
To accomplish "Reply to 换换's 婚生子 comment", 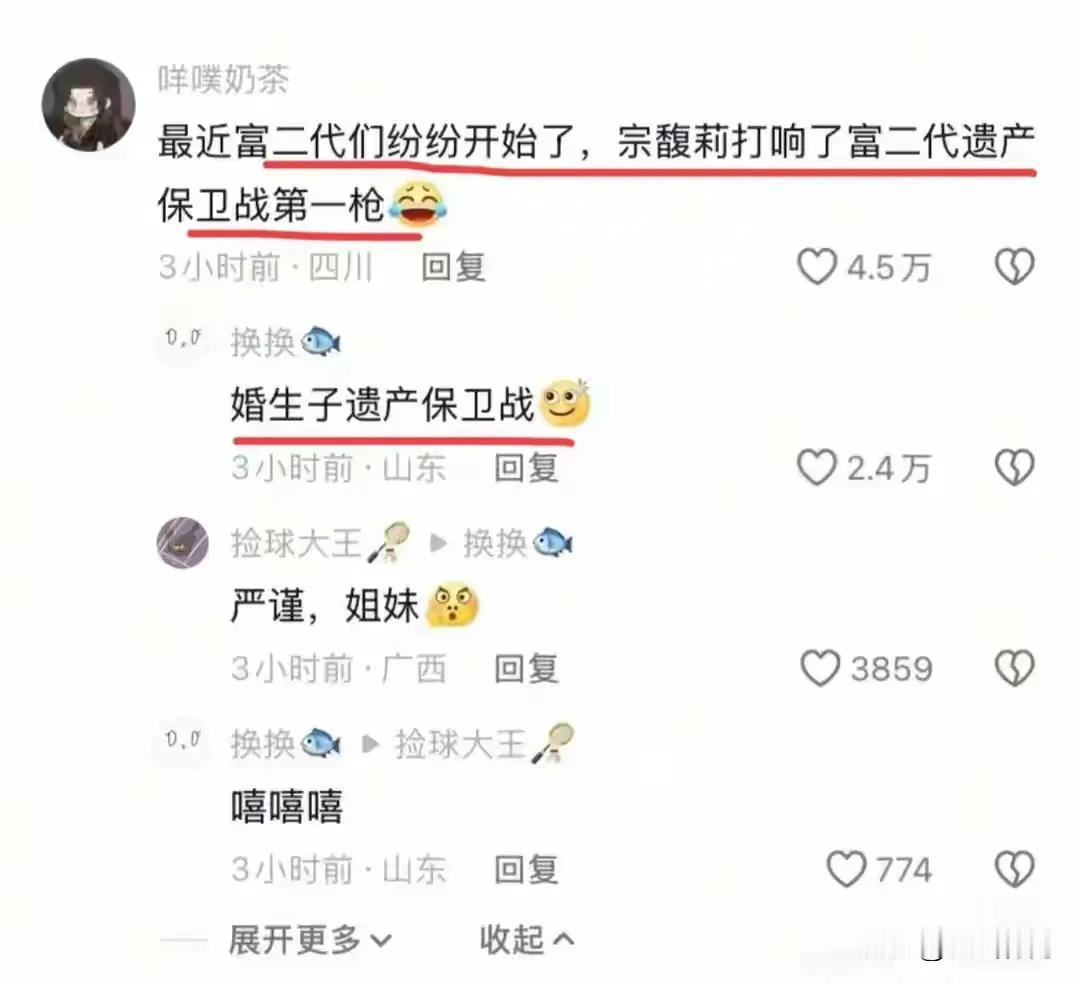I will tap(527, 468).
